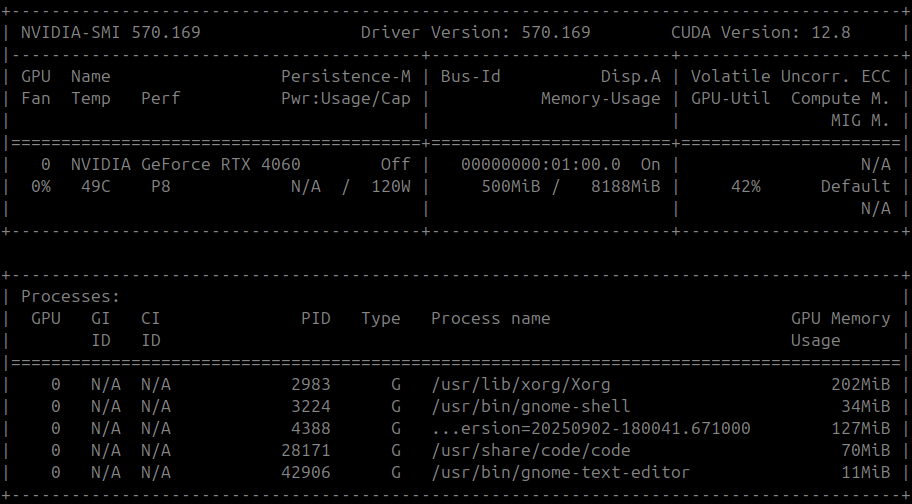Screen dimensions: 912x504
Task: Click the CUDA Version 12.8 text
Action: coord(760,32)
